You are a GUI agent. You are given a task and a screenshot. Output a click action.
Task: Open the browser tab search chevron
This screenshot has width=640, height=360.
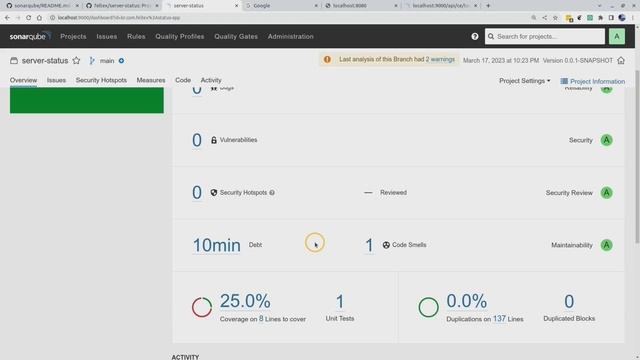click(x=599, y=6)
